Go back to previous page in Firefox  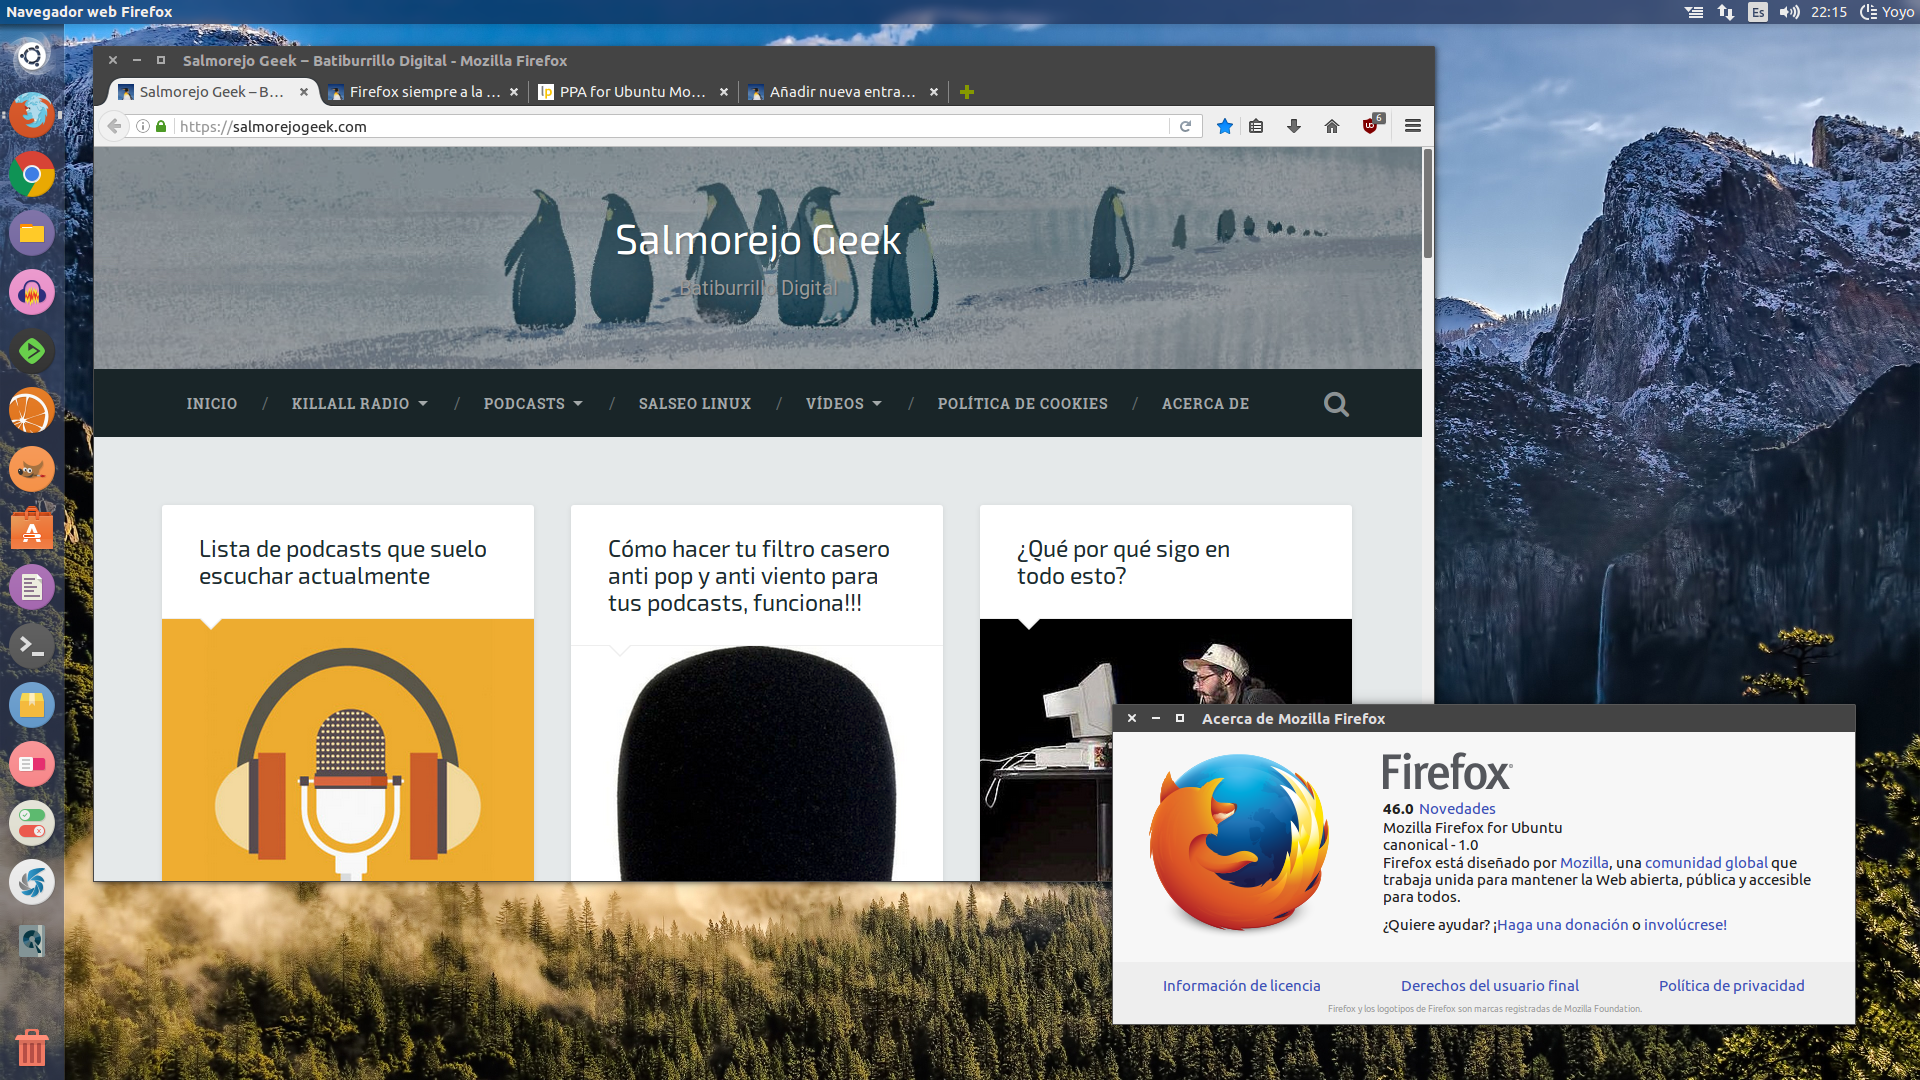point(114,126)
